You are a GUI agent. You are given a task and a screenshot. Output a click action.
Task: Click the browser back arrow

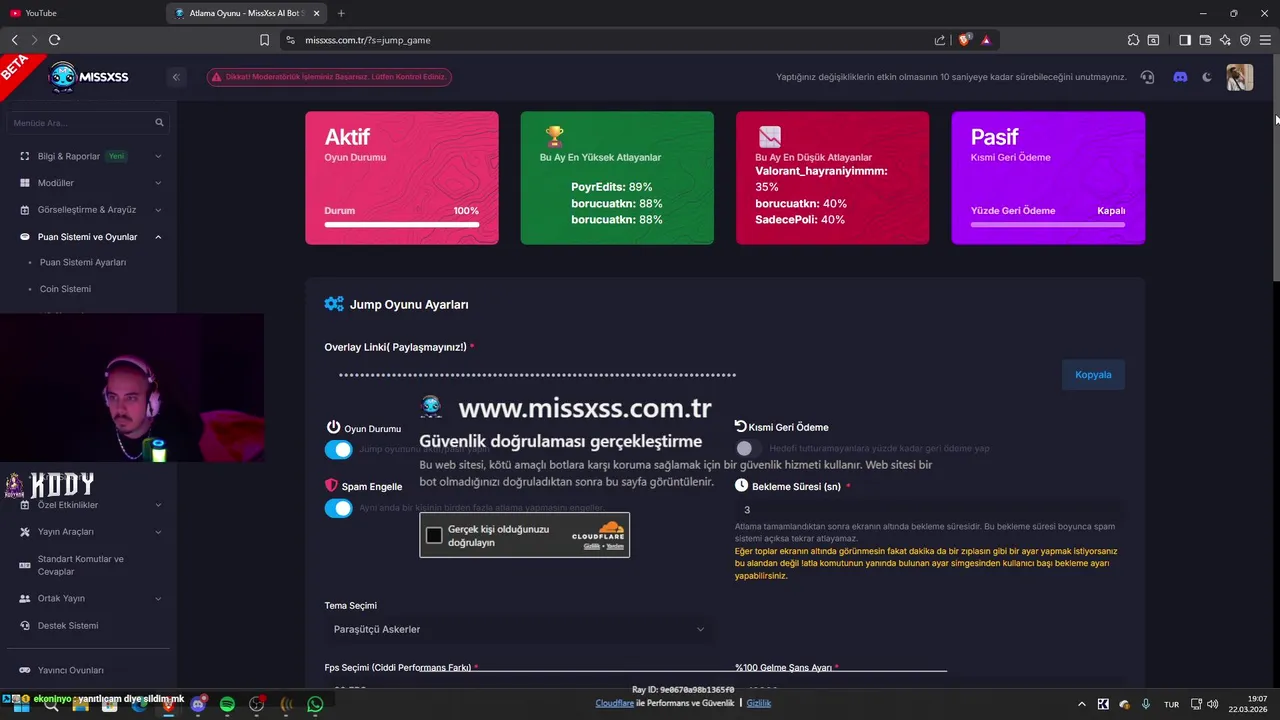click(14, 40)
